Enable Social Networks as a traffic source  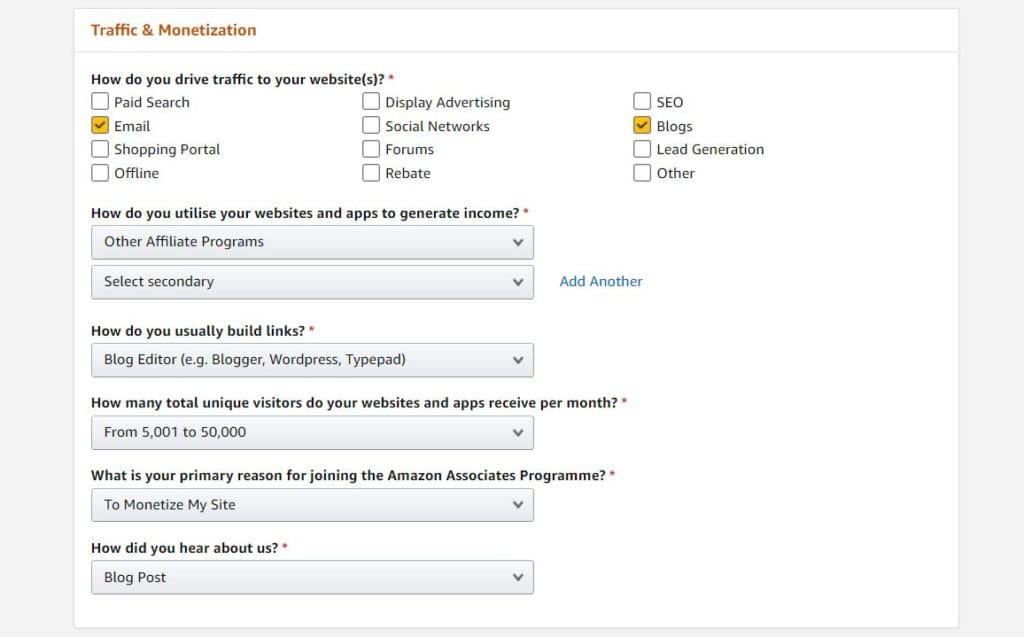(x=371, y=125)
